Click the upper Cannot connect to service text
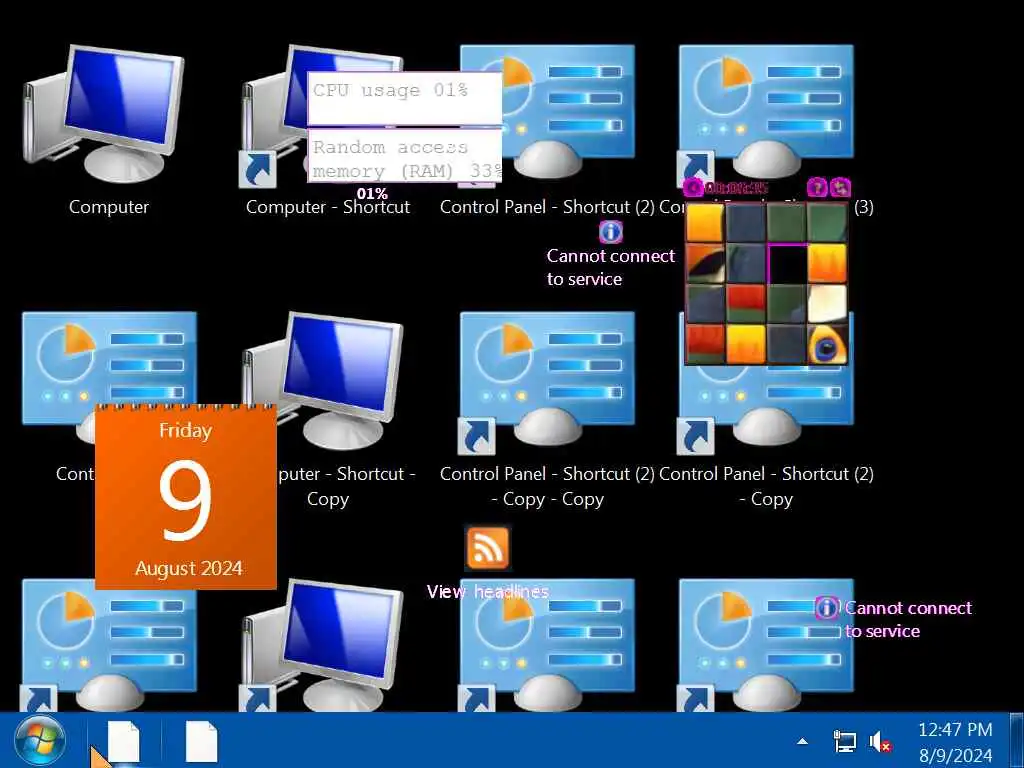The width and height of the screenshot is (1024, 768). (611, 267)
